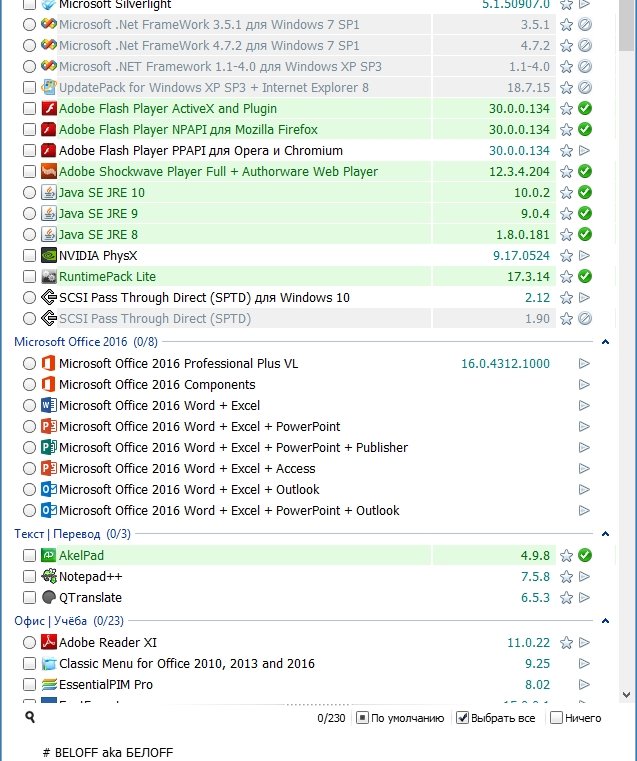Select the Java SE JRE 10 radio button
This screenshot has width=637, height=761.
[30, 193]
